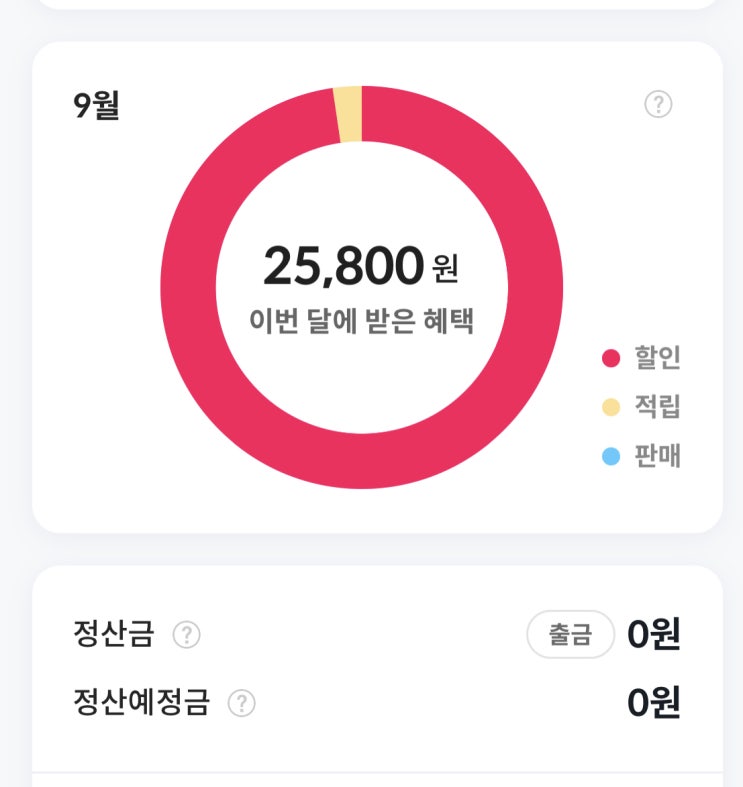The image size is (743, 787).
Task: Select the red 할인 legend dot
Action: point(611,358)
